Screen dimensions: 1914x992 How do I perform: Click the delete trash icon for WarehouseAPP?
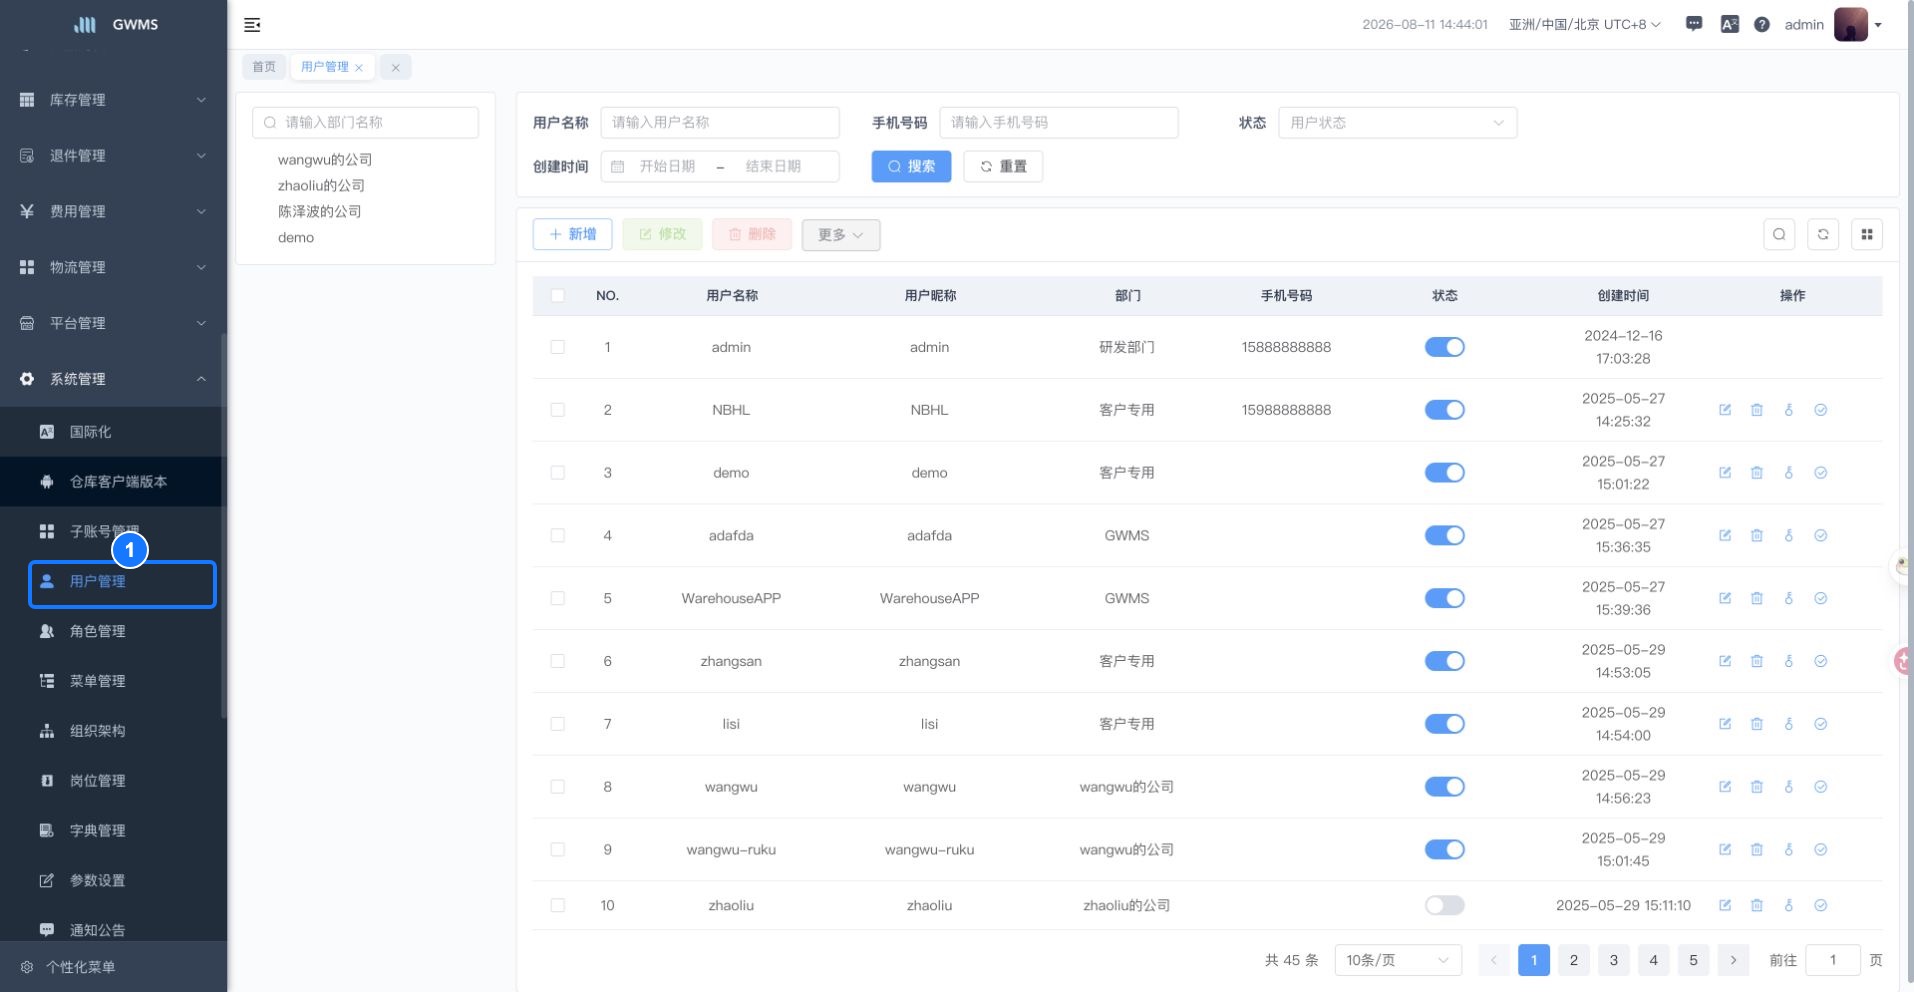[1757, 598]
